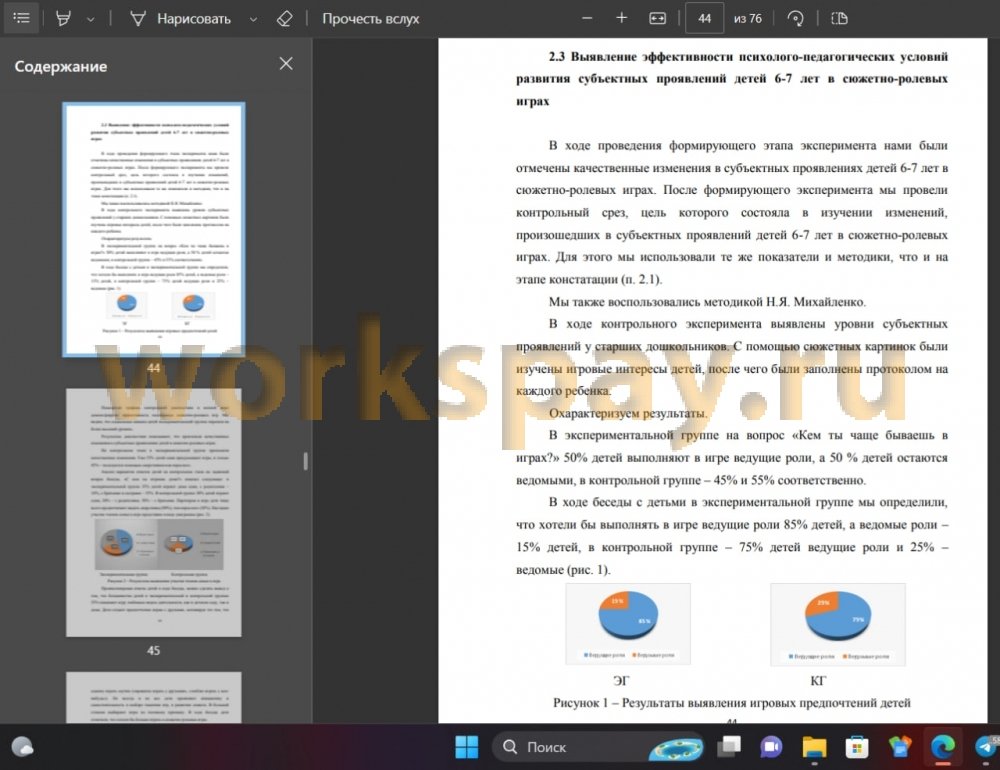Viewport: 1000px width, 770px height.
Task: Open Task View on the taskbar
Action: click(729, 746)
